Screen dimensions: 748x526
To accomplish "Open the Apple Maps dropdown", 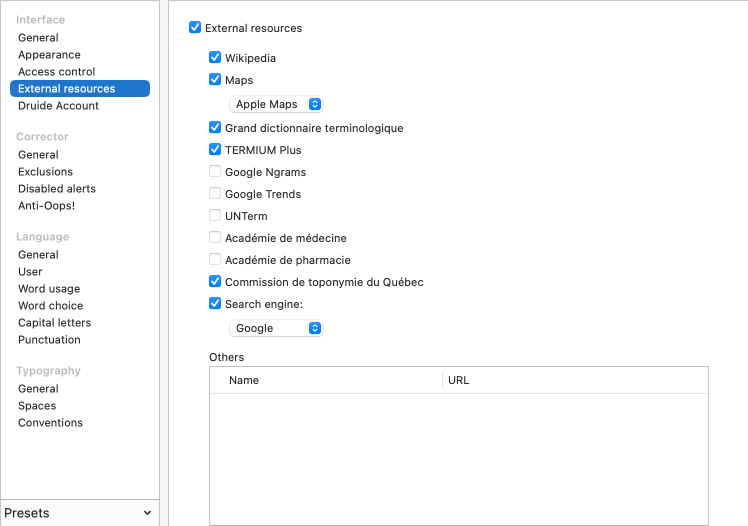I will 277,104.
